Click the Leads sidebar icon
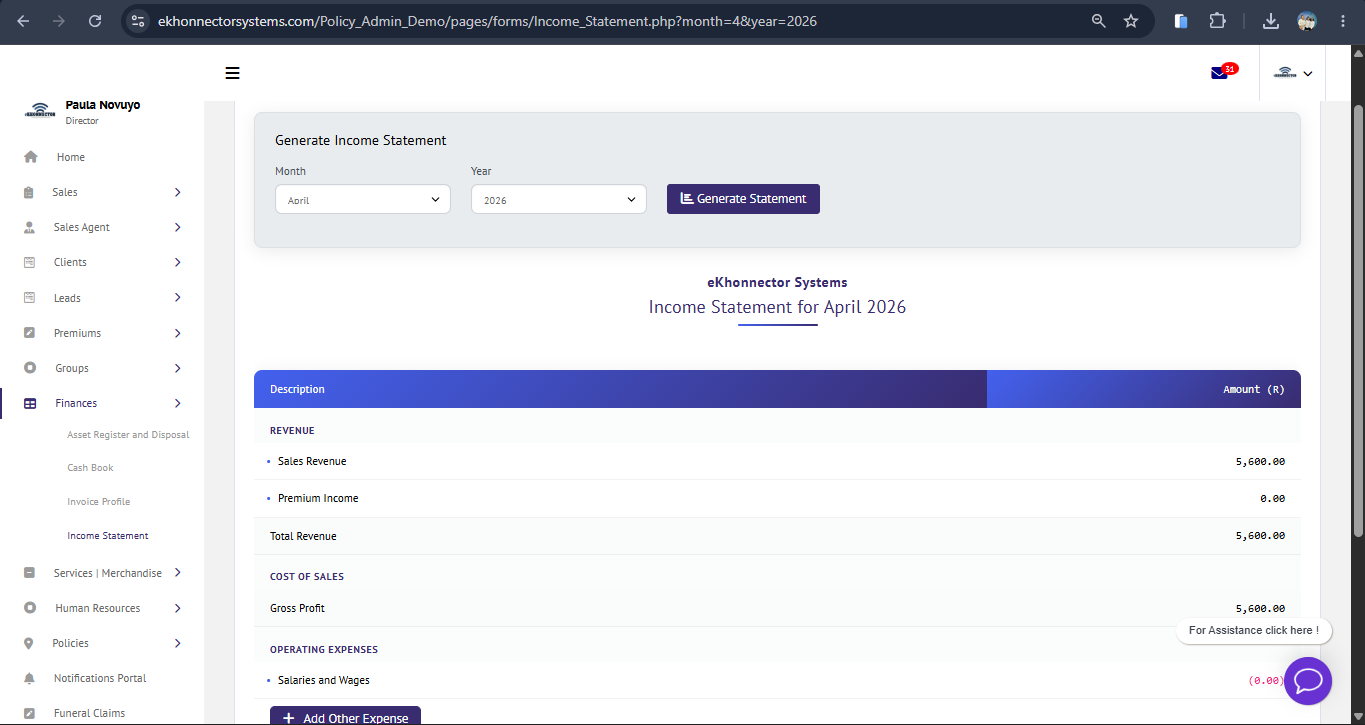This screenshot has width=1365, height=725. 30,298
